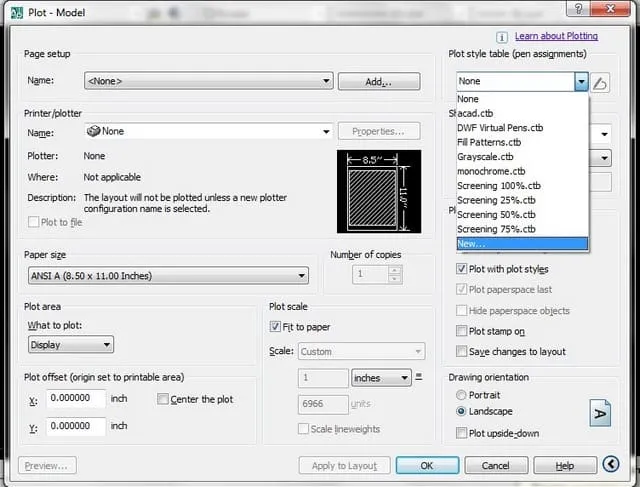Image resolution: width=640 pixels, height=487 pixels.
Task: Click the Properties... button
Action: [x=379, y=131]
